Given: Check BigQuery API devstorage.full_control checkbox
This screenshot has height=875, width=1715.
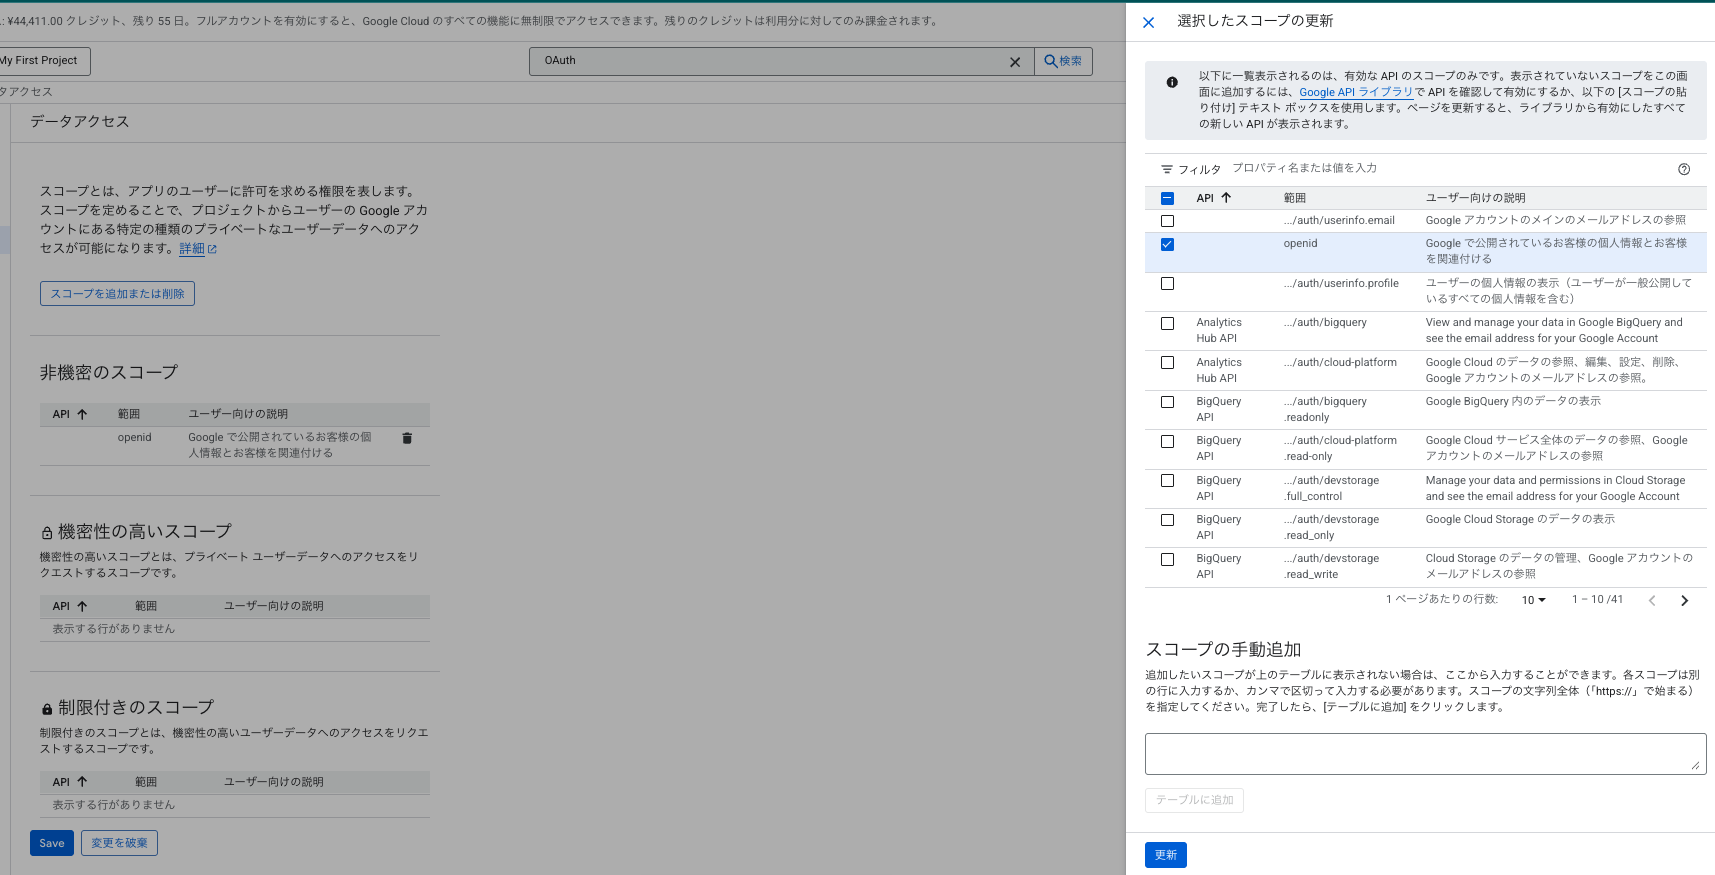Looking at the screenshot, I should click(x=1167, y=481).
